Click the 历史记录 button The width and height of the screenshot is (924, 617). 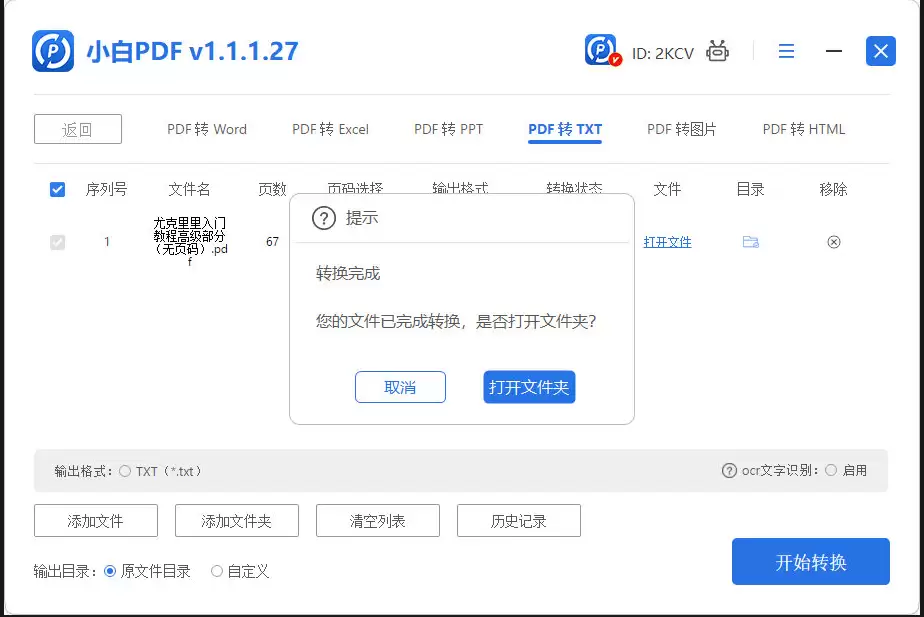click(518, 520)
